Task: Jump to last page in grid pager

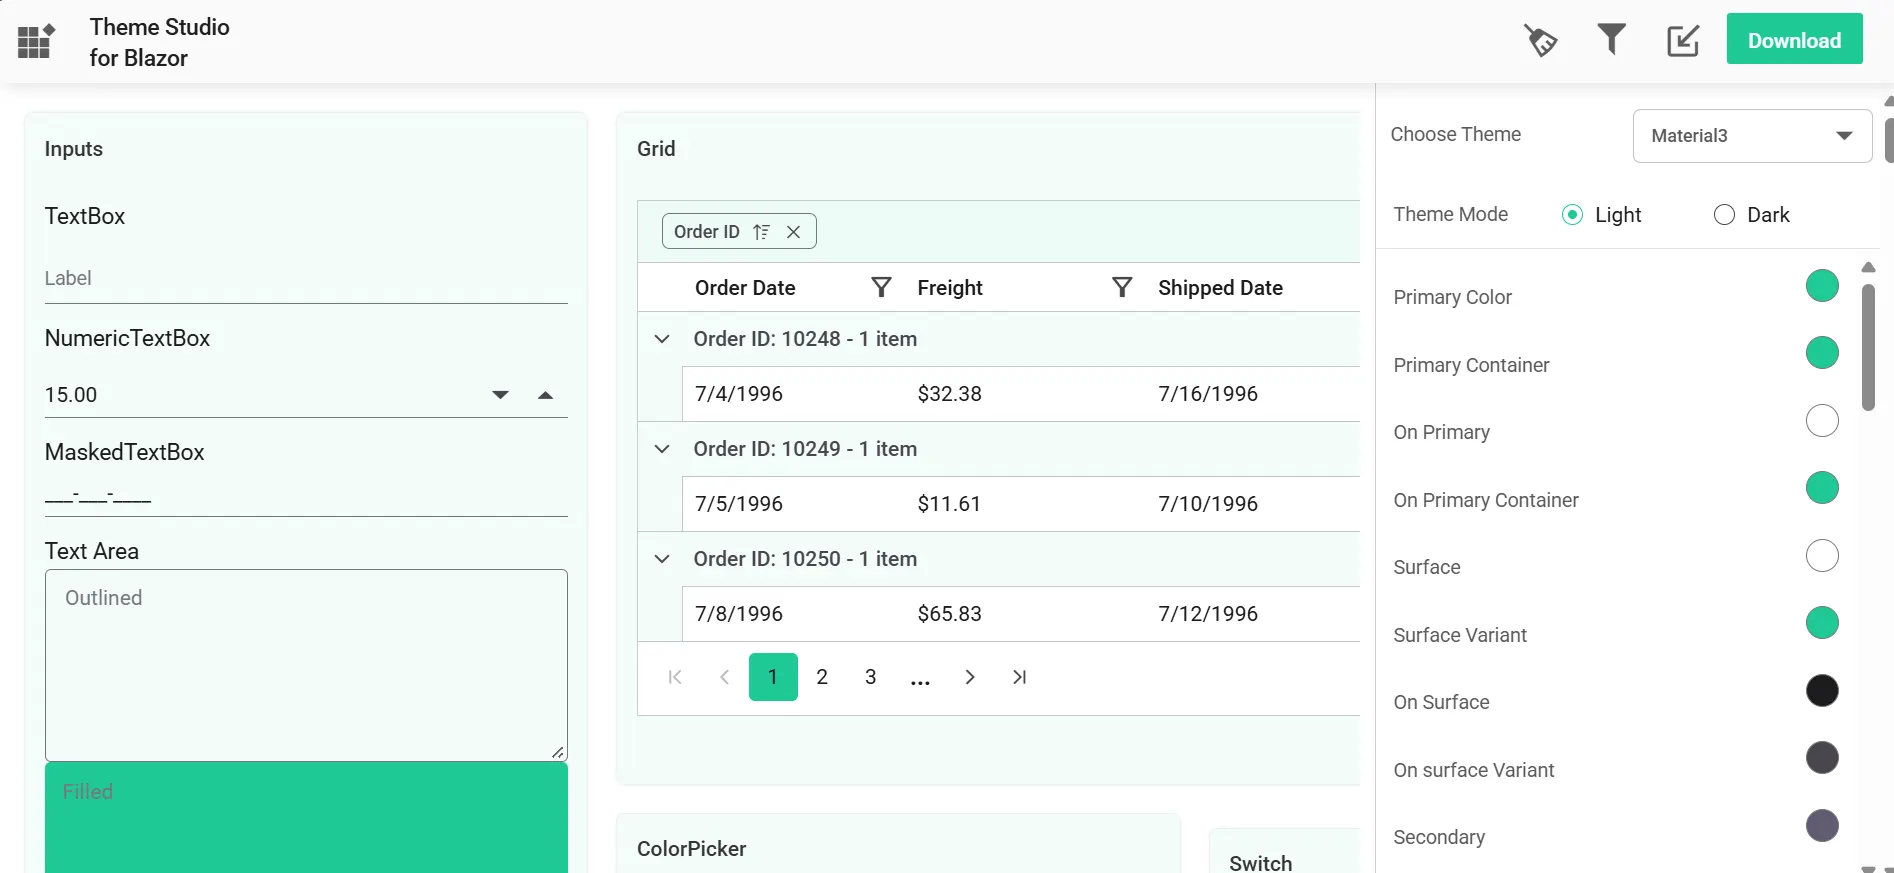Action: tap(1019, 677)
